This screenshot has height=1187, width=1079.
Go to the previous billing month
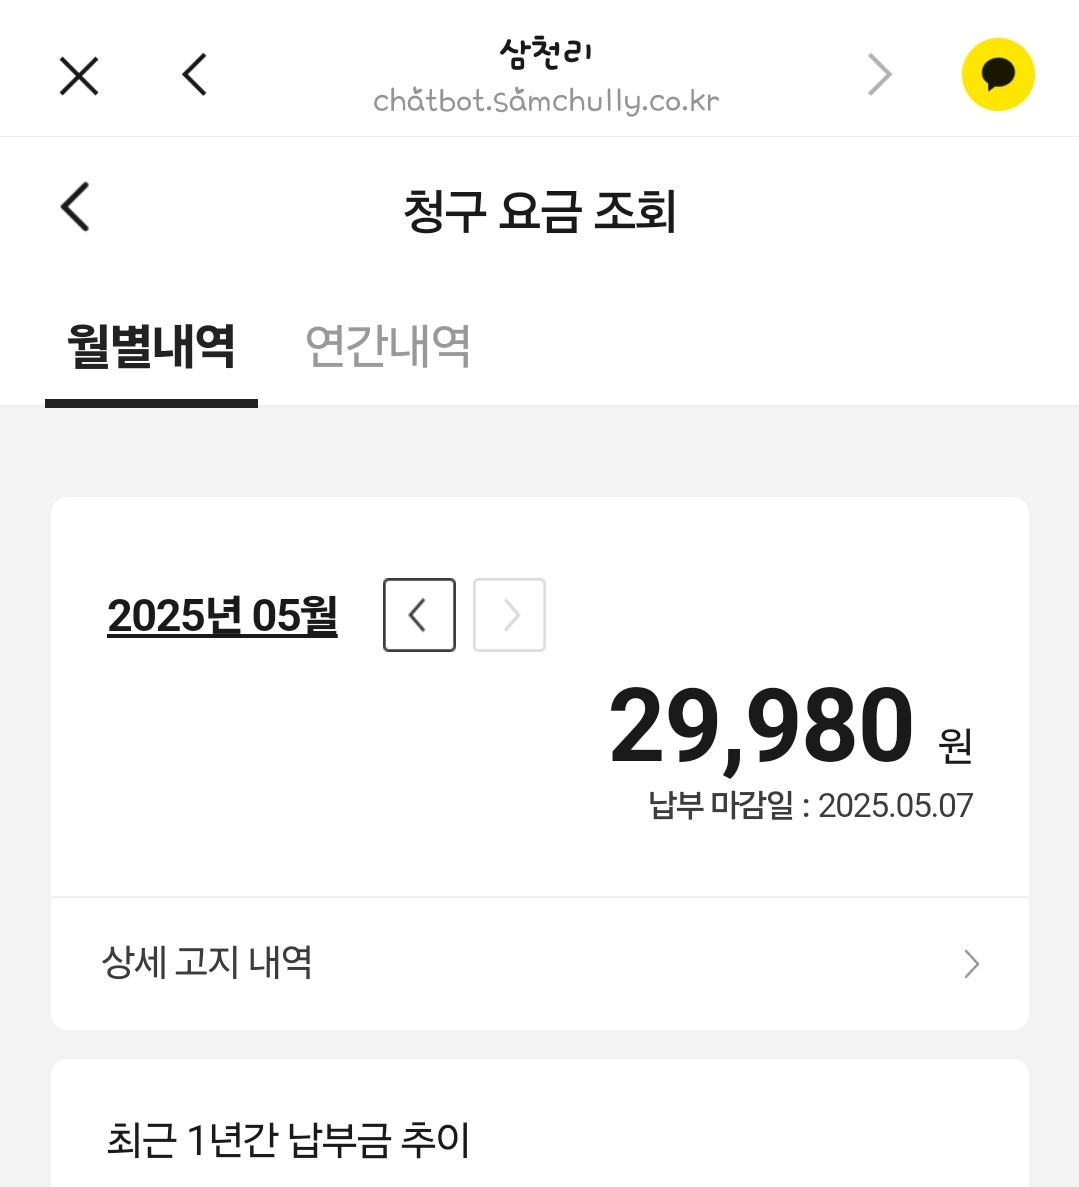pos(419,615)
